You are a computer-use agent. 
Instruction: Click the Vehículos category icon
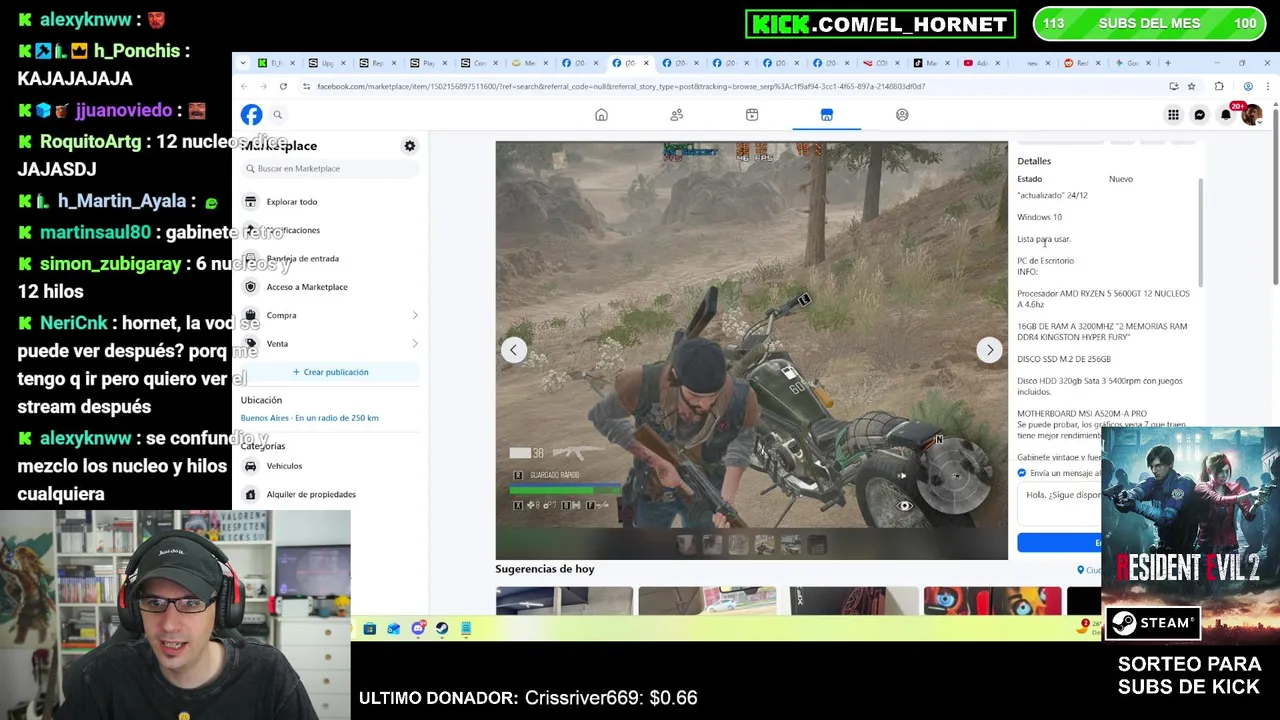point(250,466)
